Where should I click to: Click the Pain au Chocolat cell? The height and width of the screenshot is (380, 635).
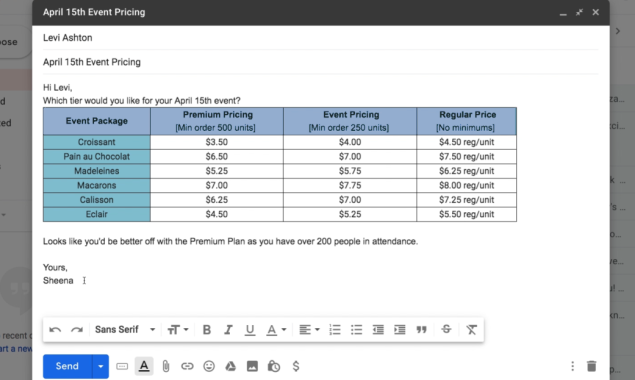[97, 157]
